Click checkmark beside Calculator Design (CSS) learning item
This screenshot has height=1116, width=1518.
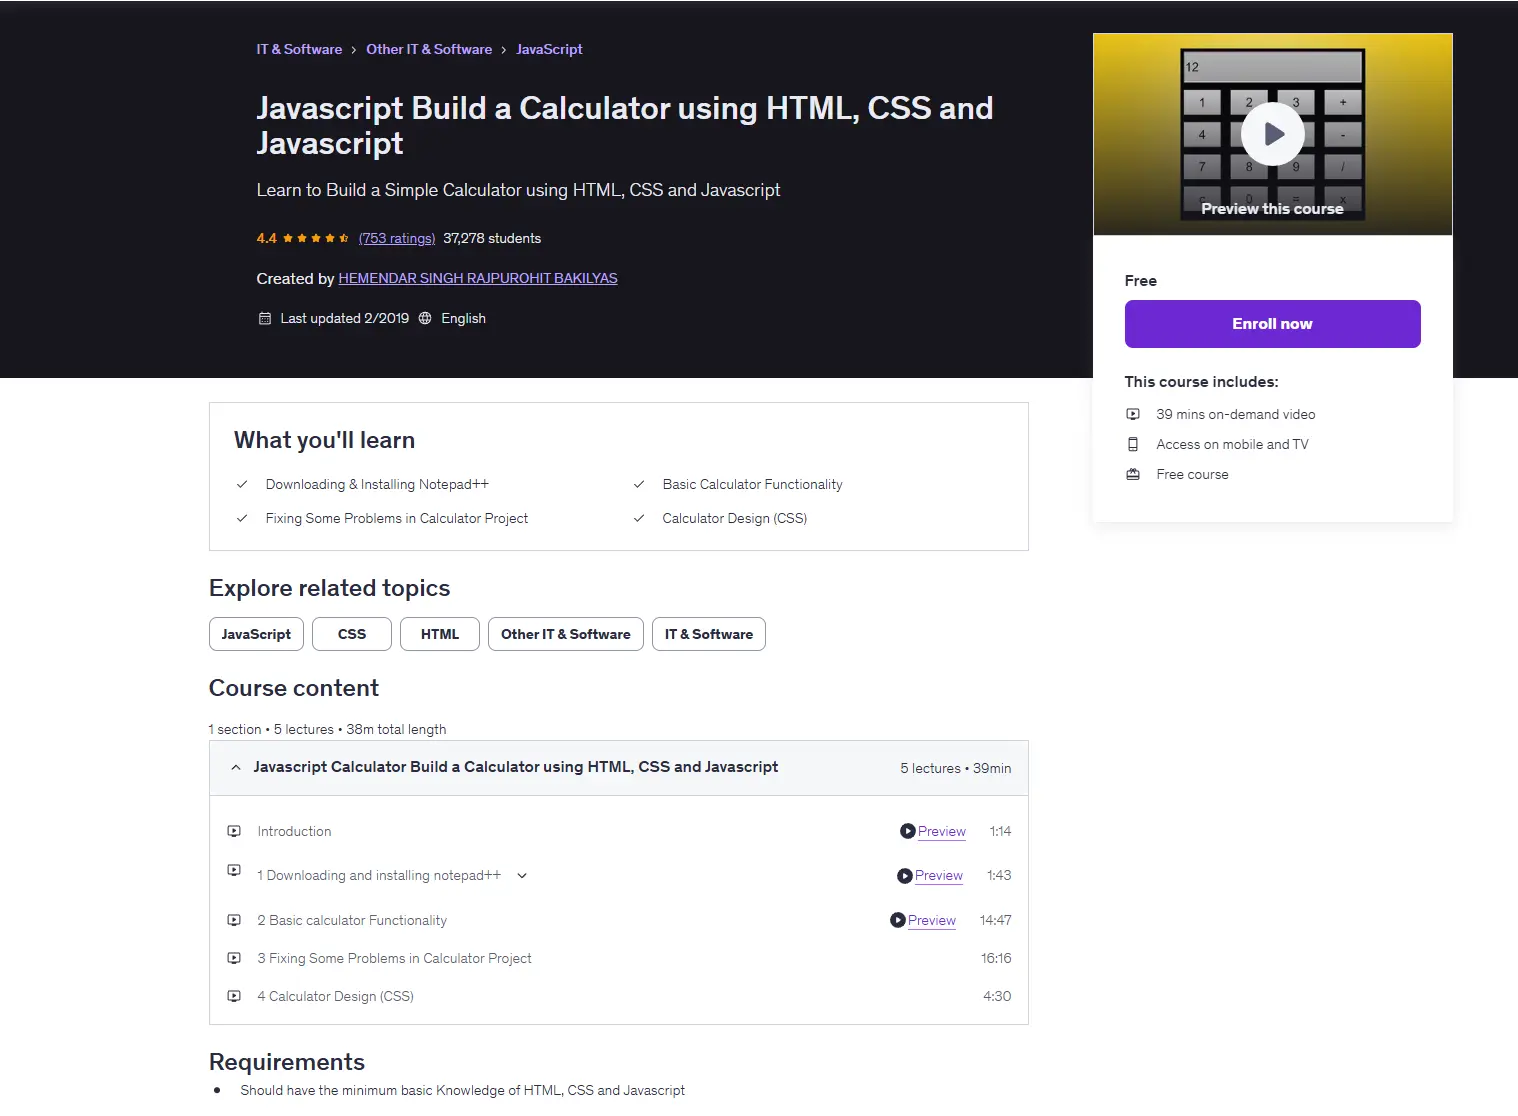pyautogui.click(x=639, y=518)
